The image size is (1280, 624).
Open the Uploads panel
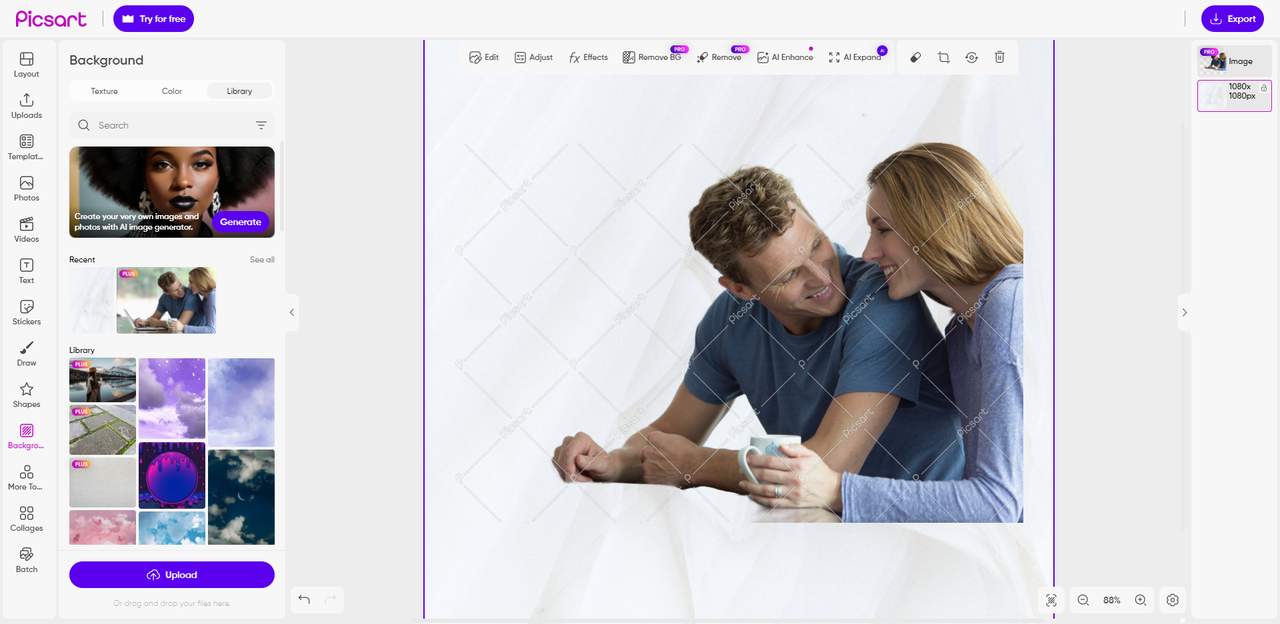pyautogui.click(x=26, y=106)
